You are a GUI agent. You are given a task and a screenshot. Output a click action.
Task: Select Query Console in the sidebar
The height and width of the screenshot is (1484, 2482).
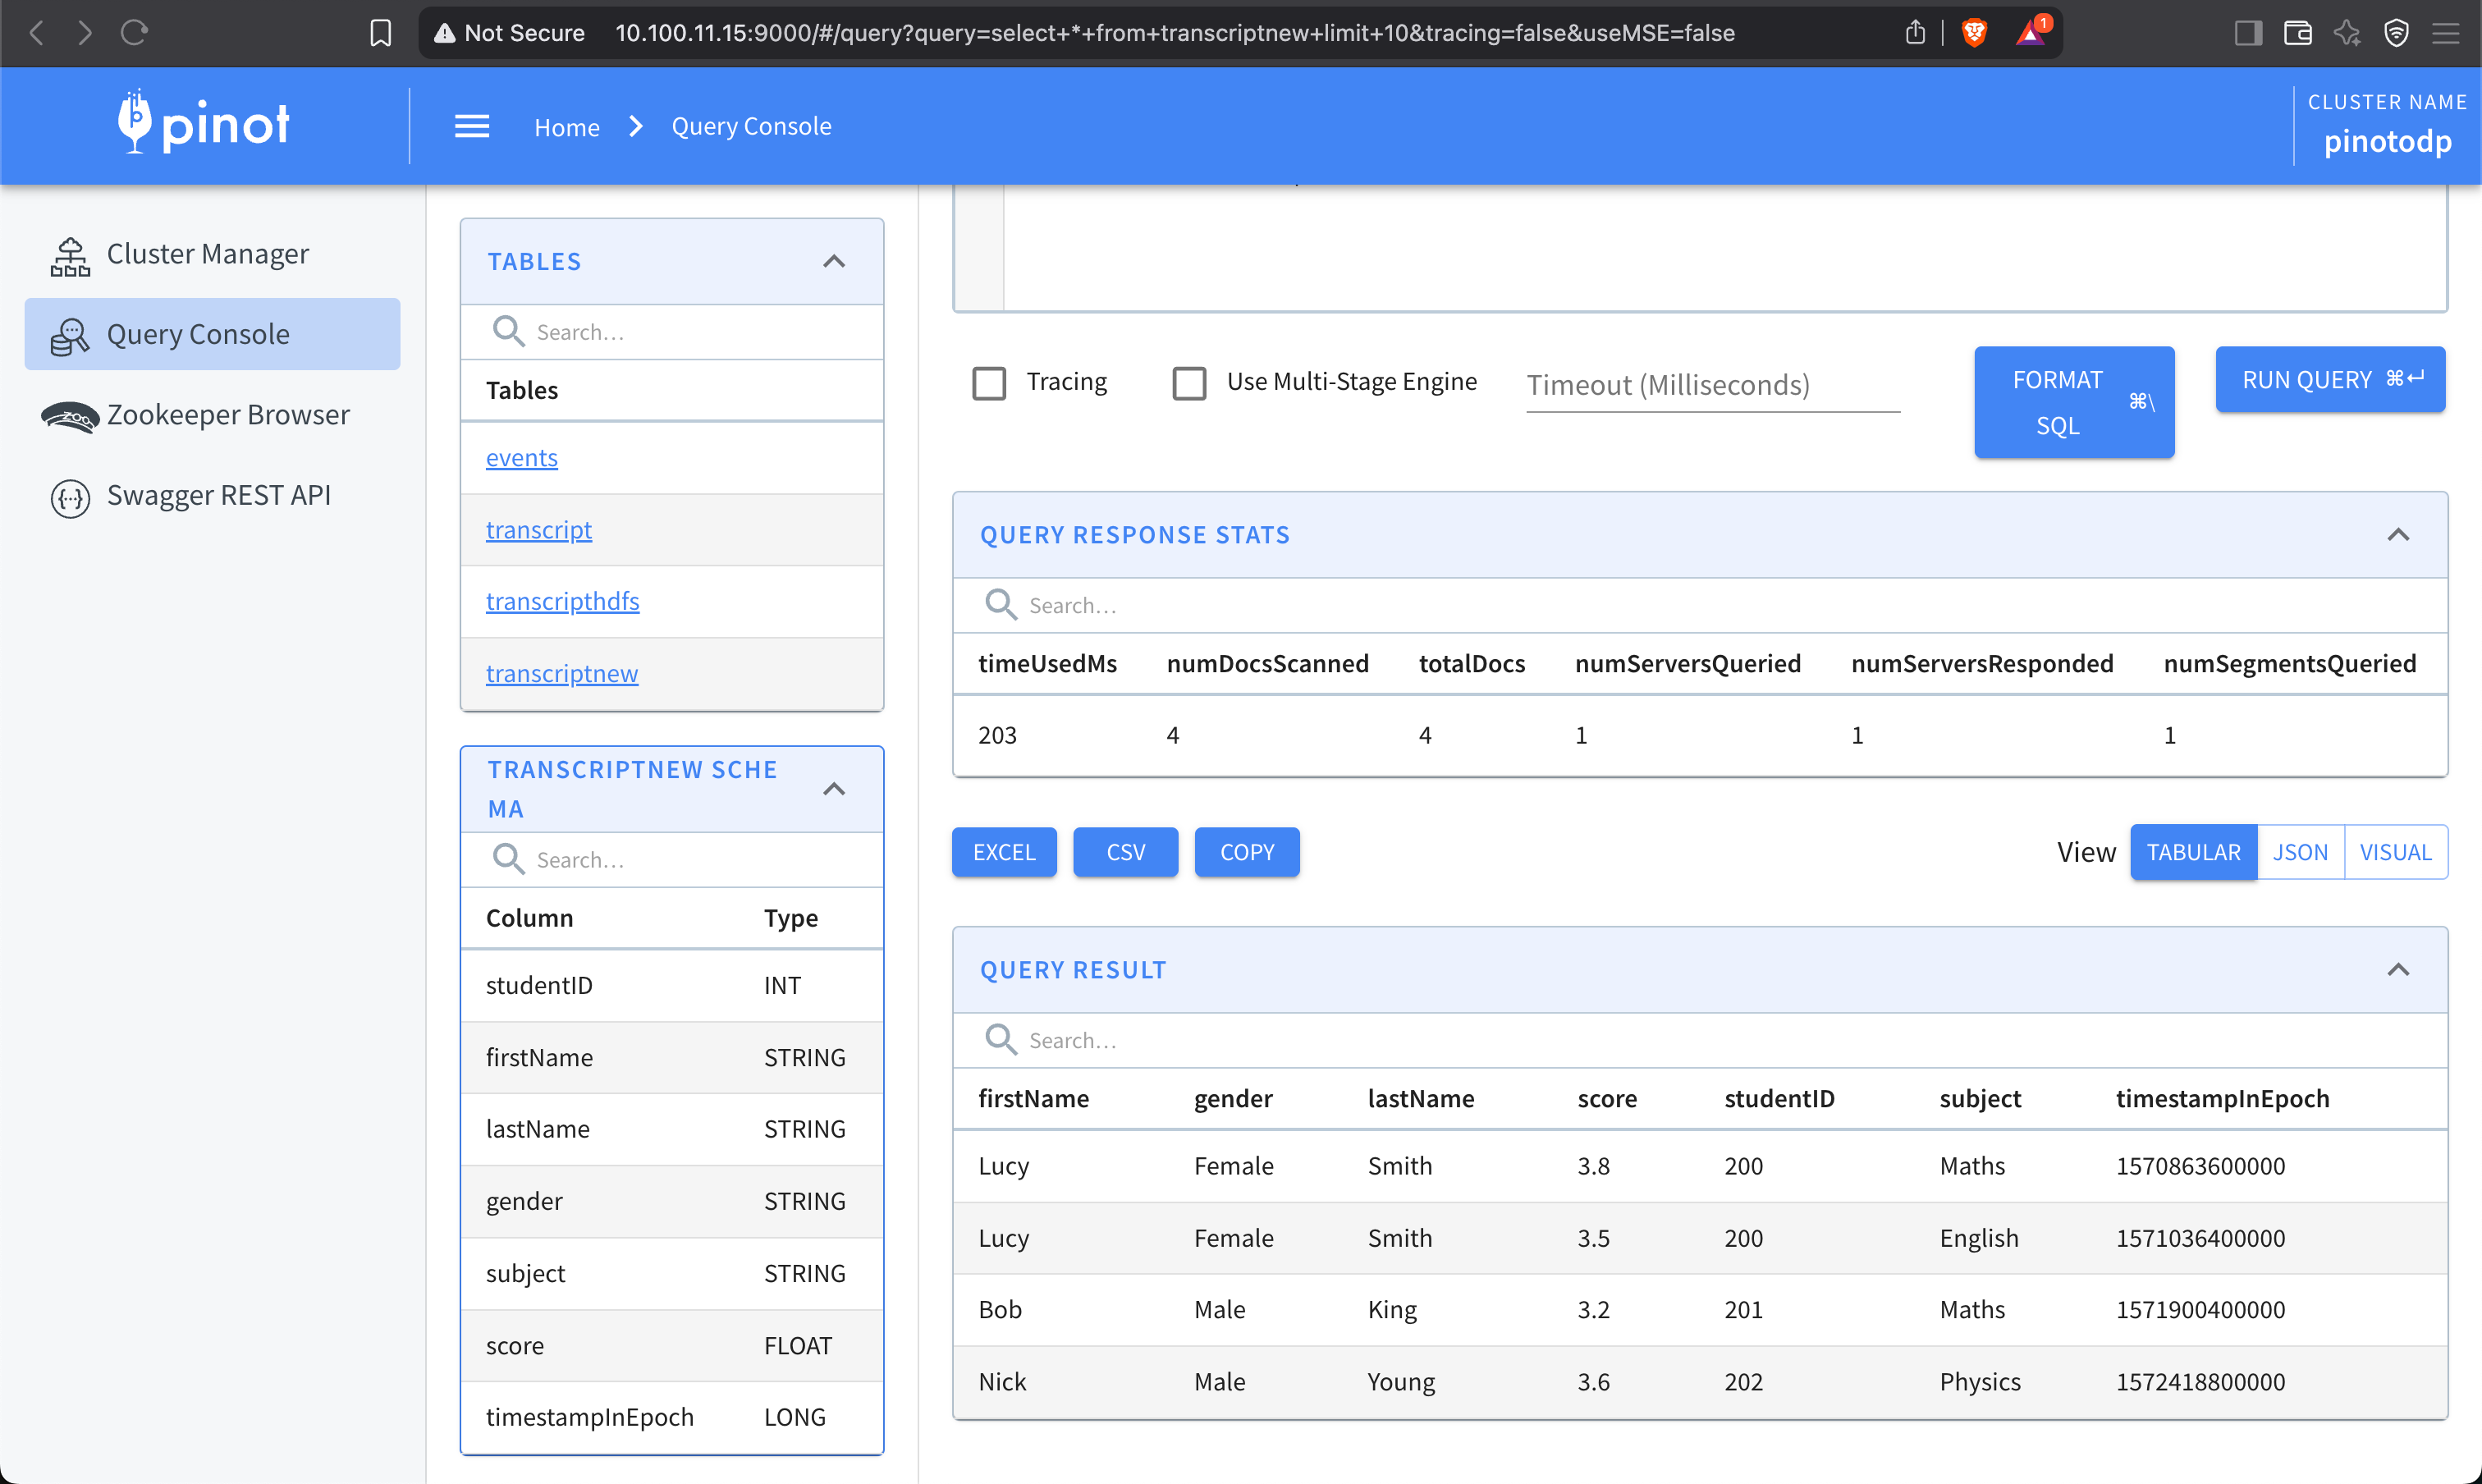click(x=212, y=334)
